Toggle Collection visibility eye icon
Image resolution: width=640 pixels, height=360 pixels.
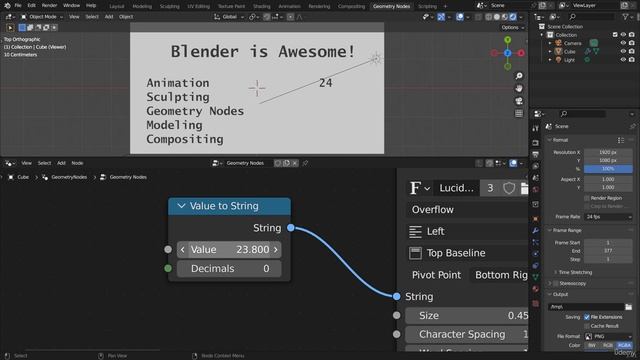[623, 35]
